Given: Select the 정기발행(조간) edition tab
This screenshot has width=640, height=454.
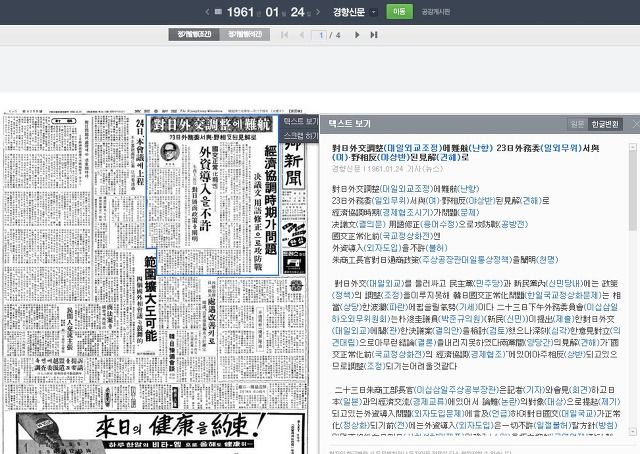Looking at the screenshot, I should coord(194,35).
